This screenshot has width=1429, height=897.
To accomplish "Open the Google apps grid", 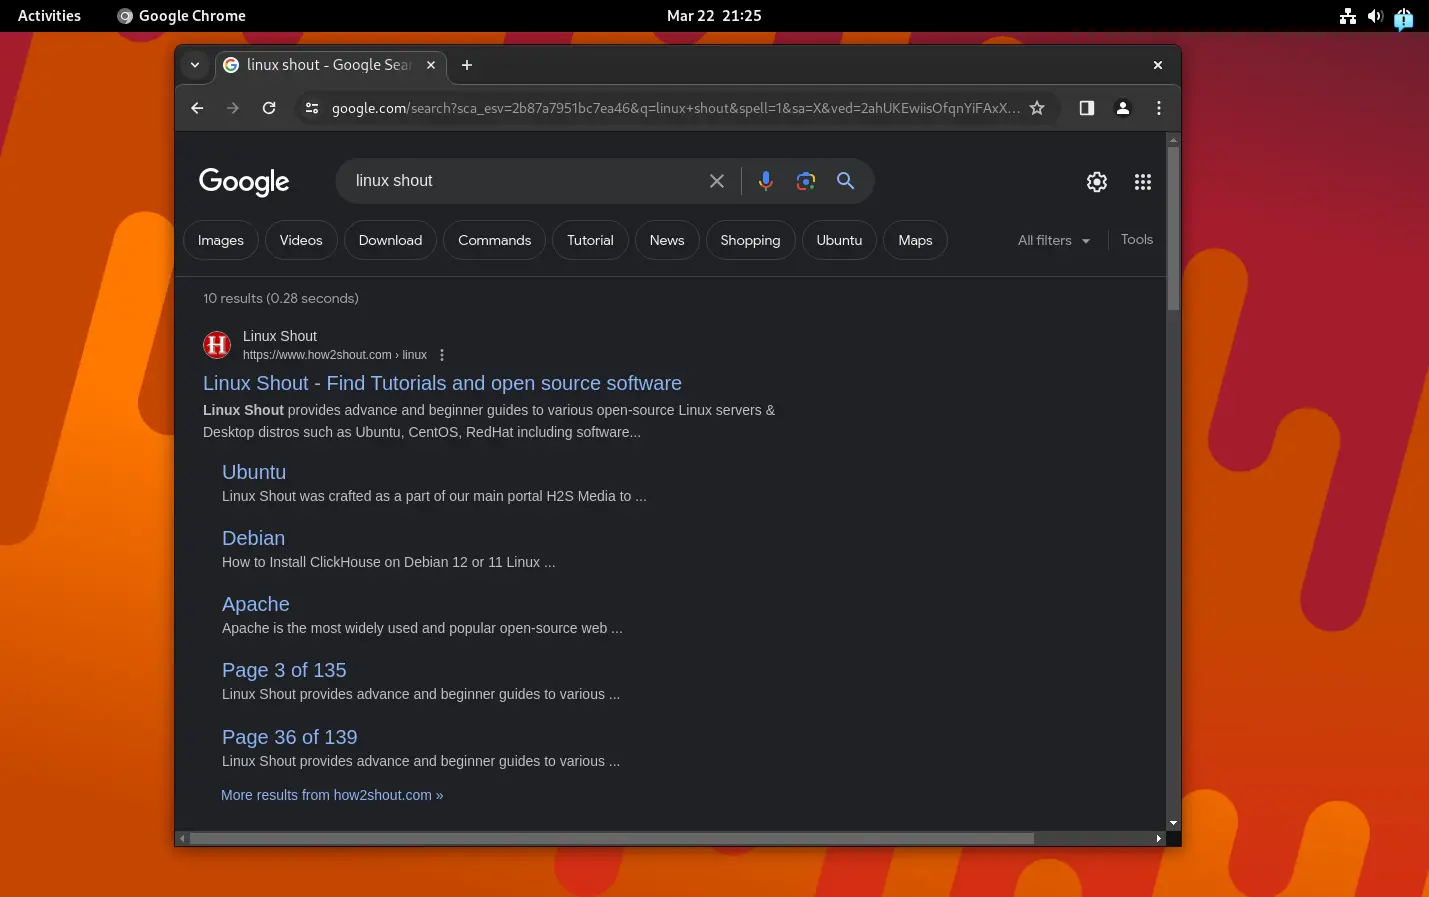I will point(1143,182).
